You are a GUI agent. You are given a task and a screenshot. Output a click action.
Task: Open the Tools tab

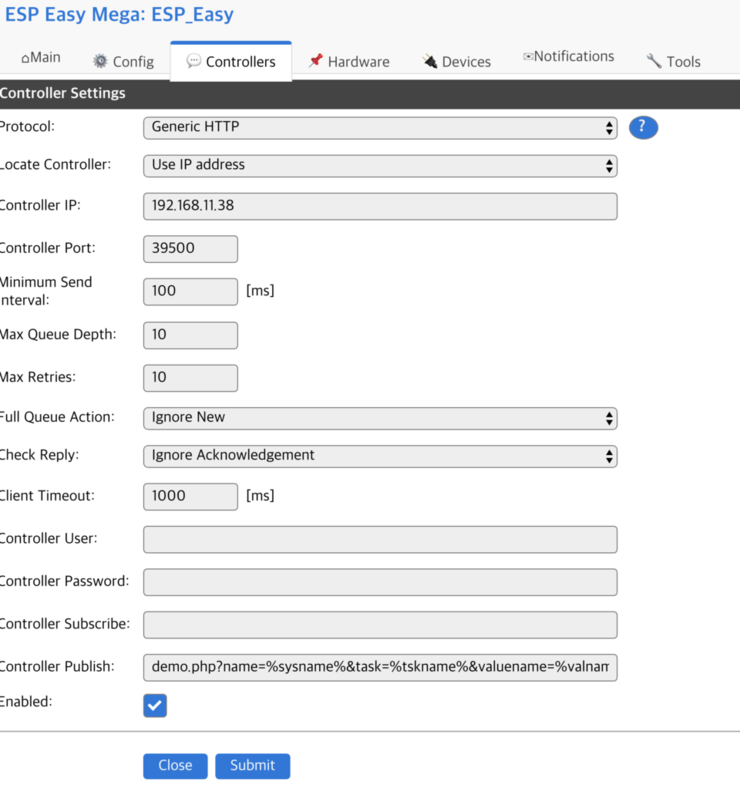click(673, 62)
